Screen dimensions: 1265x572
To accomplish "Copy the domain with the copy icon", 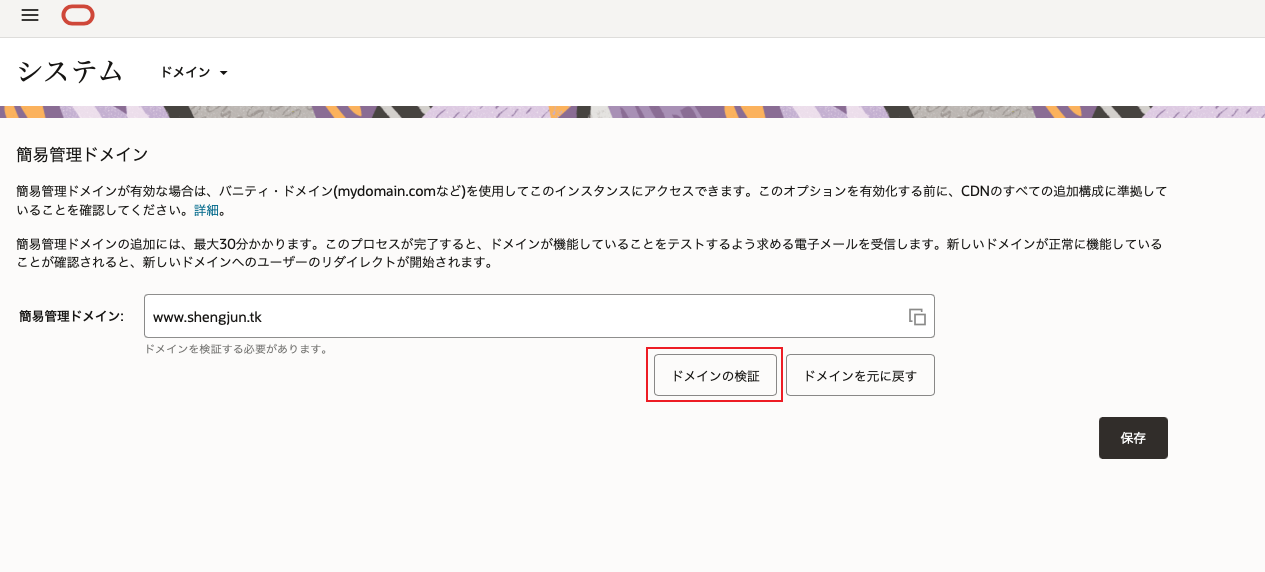I will (917, 317).
